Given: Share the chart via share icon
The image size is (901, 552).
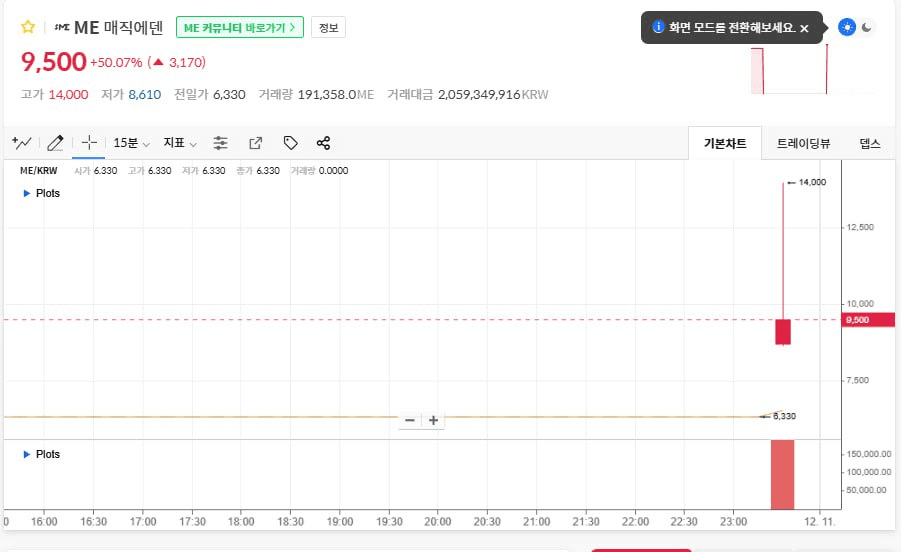Looking at the screenshot, I should point(323,143).
